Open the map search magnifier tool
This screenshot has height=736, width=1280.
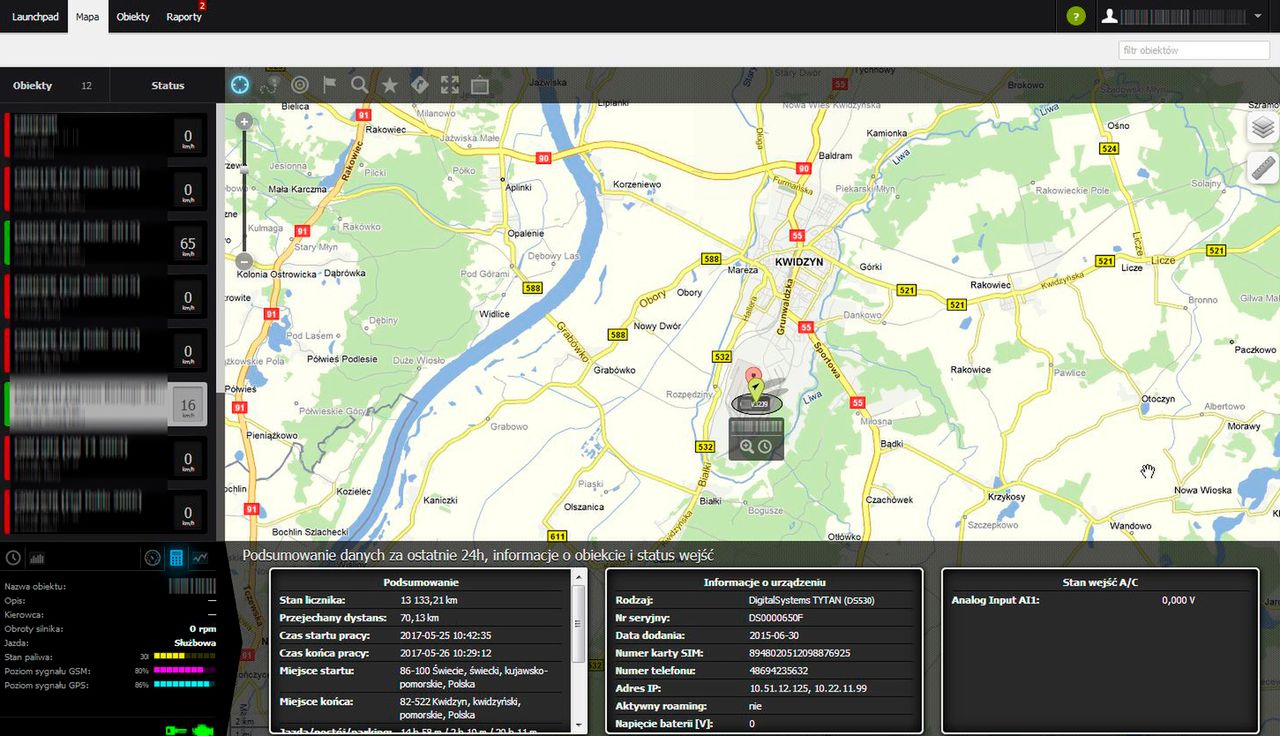click(x=360, y=85)
